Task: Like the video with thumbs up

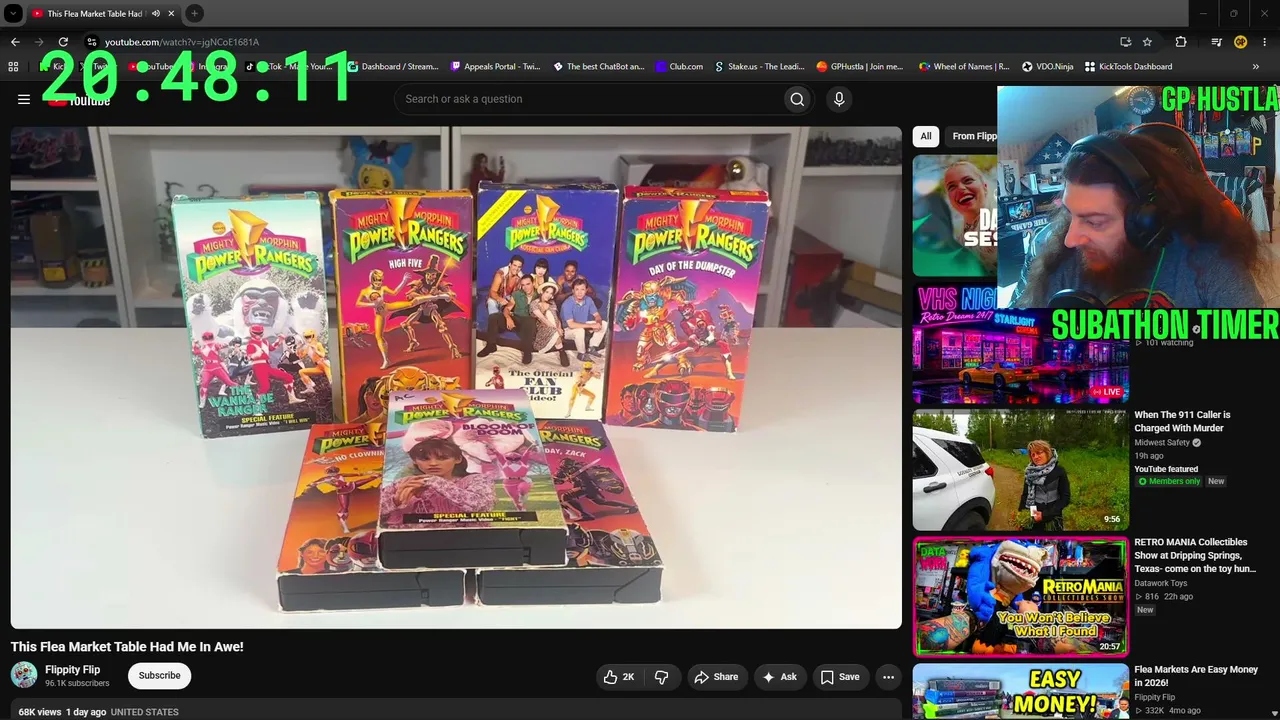Action: (x=620, y=677)
